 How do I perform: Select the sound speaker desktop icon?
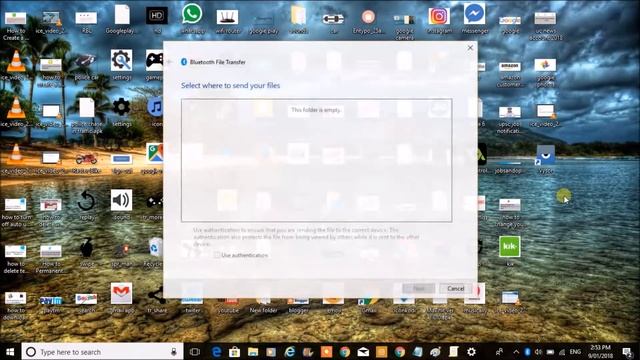point(121,204)
